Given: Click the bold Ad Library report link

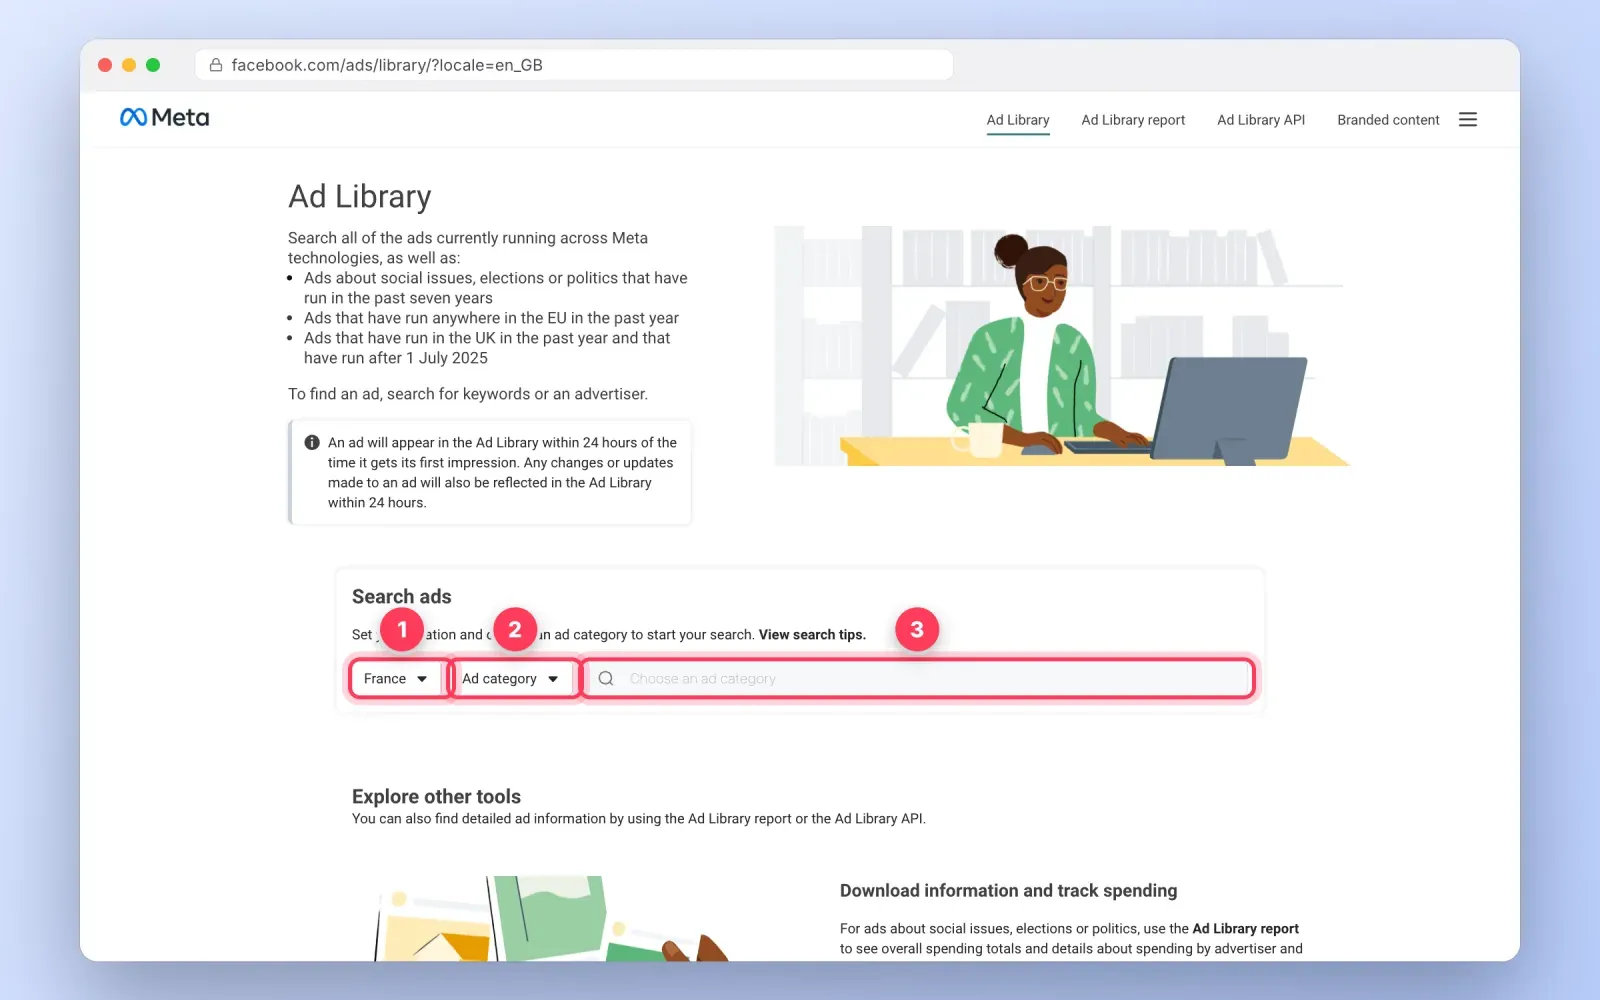Looking at the screenshot, I should click(1245, 928).
